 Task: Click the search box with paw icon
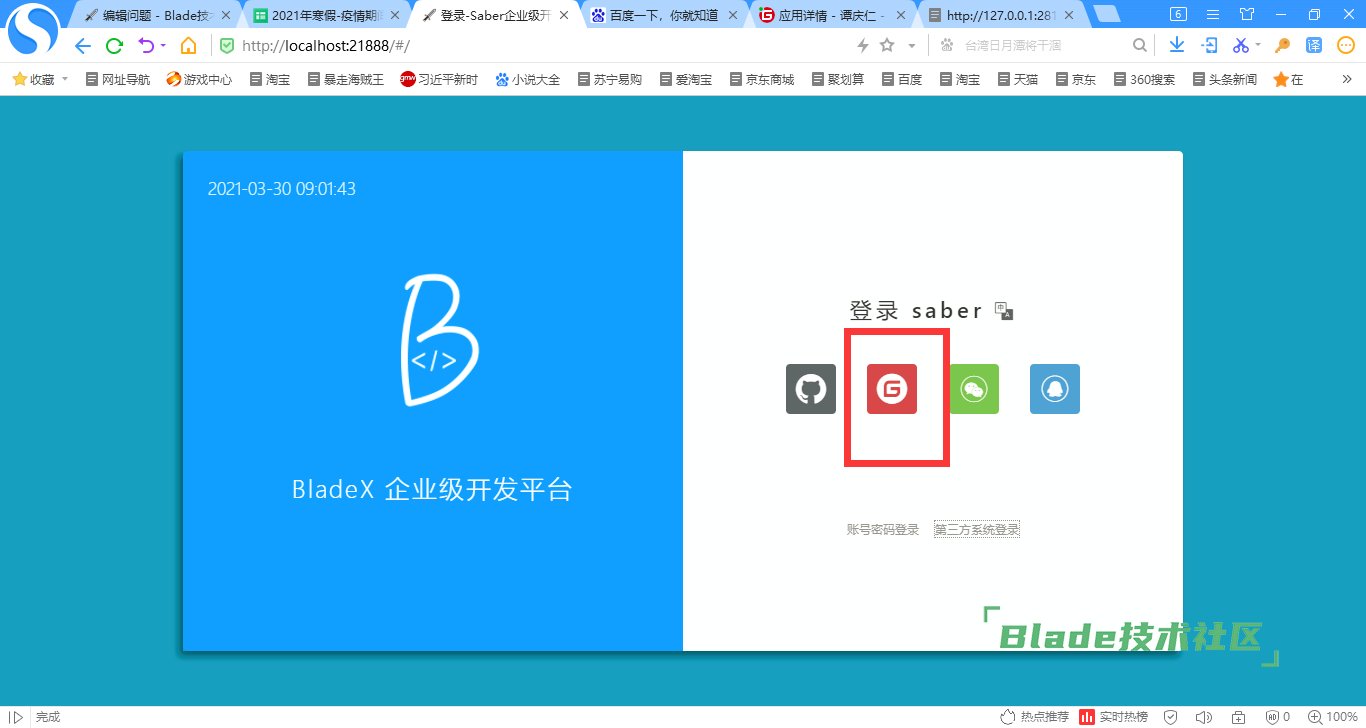[1040, 46]
